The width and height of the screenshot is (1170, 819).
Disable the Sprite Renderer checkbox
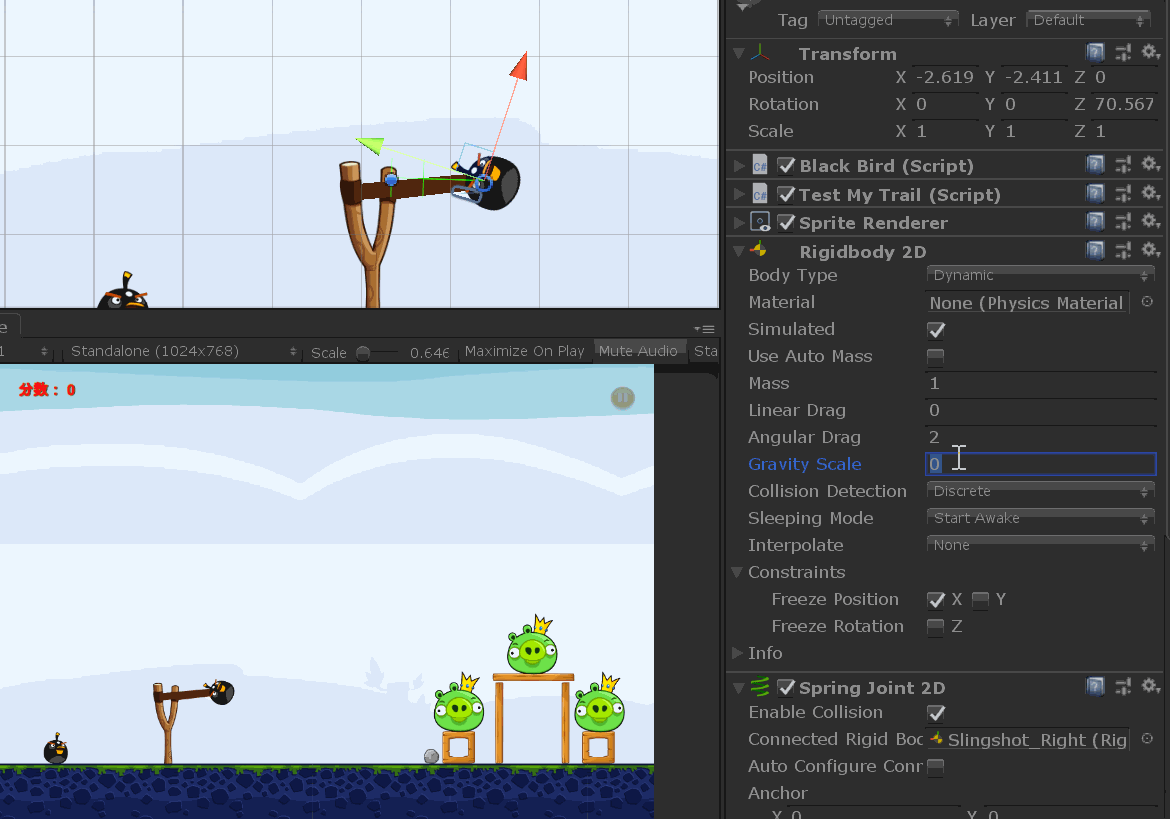pyautogui.click(x=786, y=222)
